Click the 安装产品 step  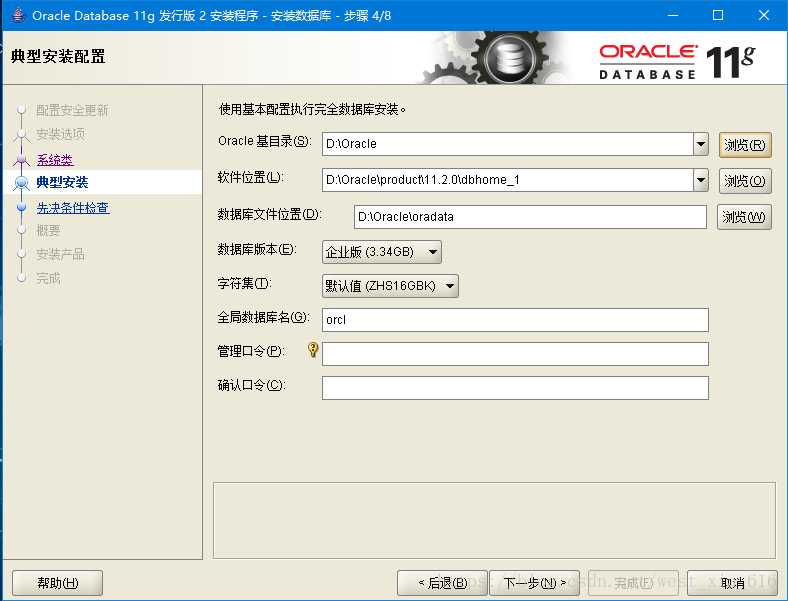tap(60, 254)
